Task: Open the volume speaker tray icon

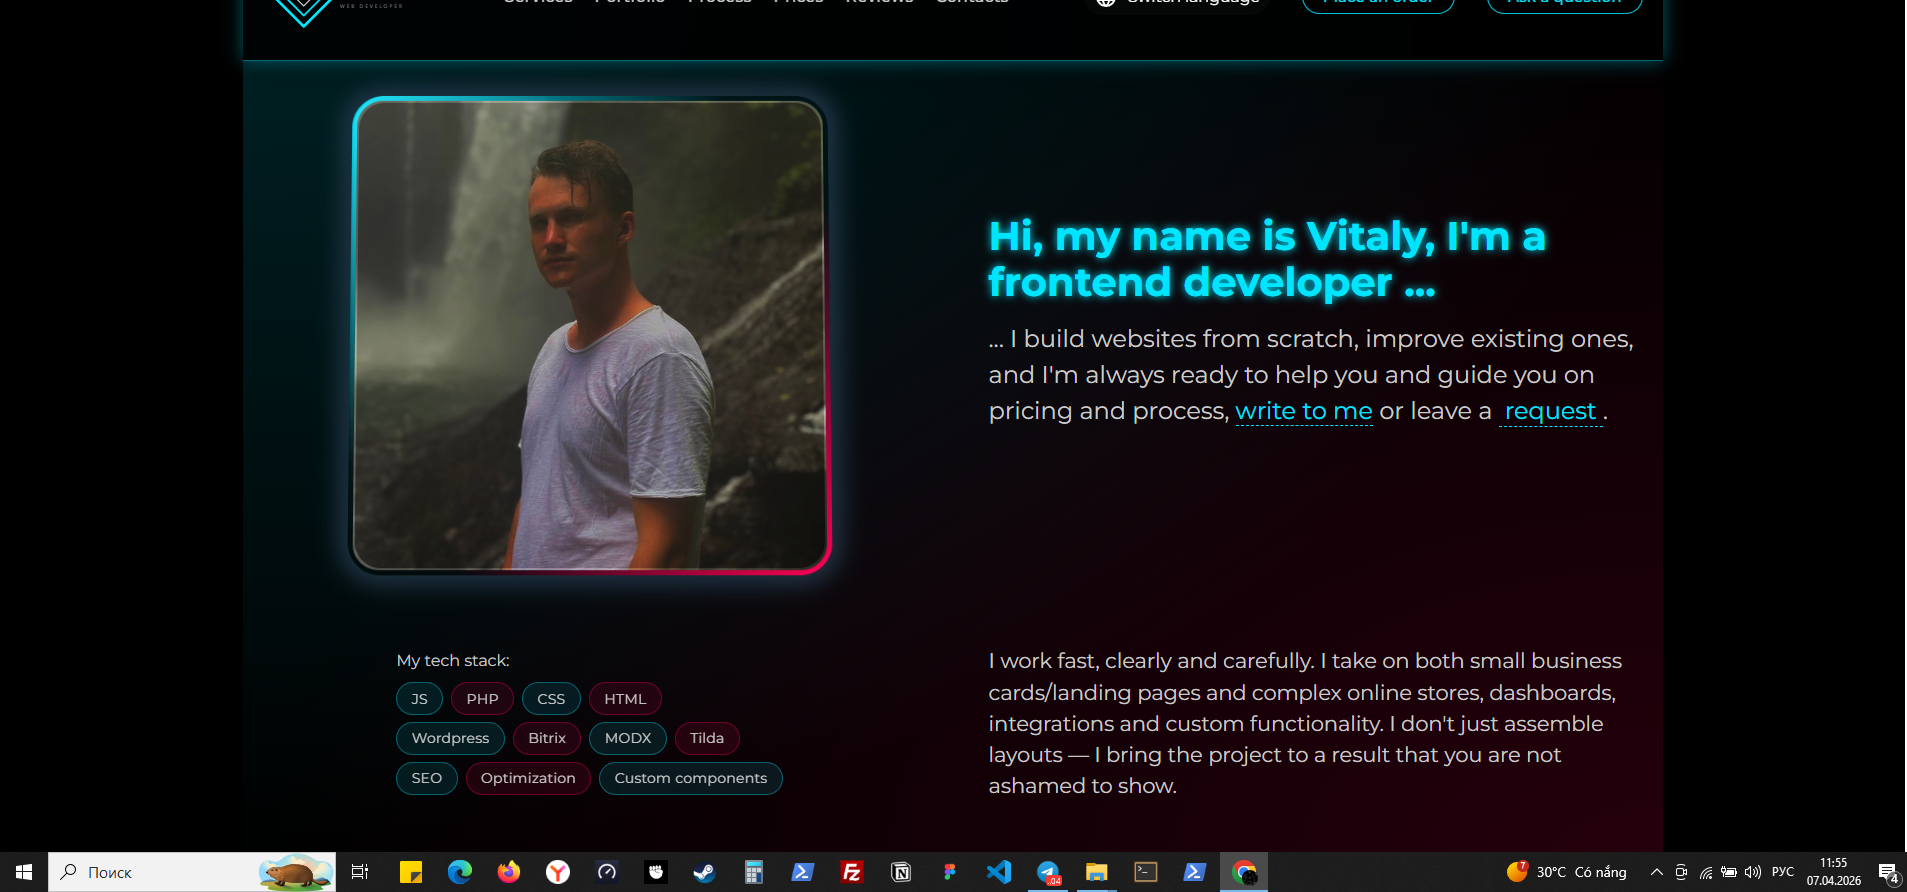Action: [x=1753, y=872]
